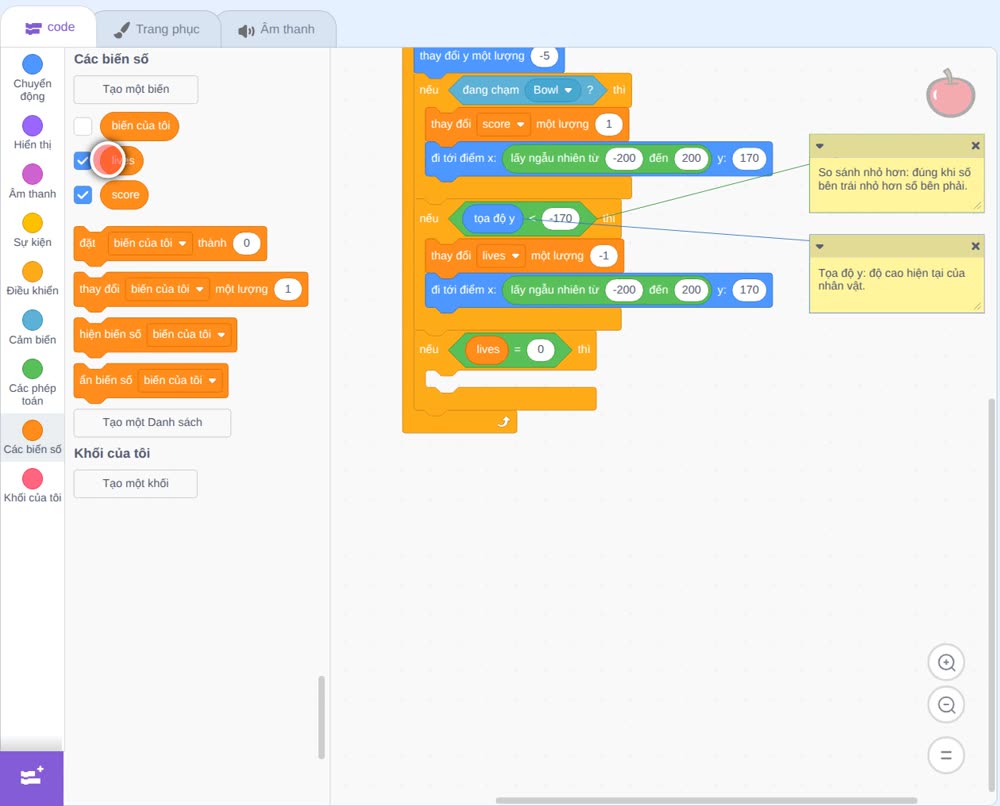Switch to the Âm thanh tab

click(277, 29)
